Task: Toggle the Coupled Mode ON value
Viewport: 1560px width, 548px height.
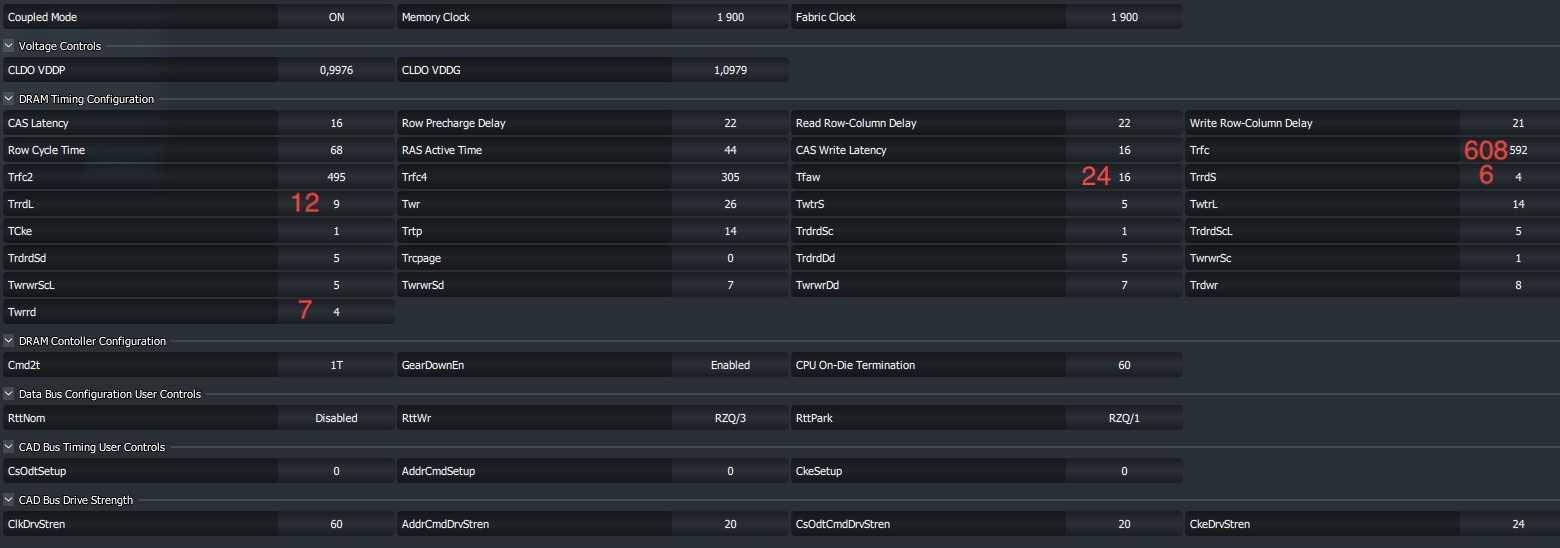Action: pyautogui.click(x=336, y=17)
